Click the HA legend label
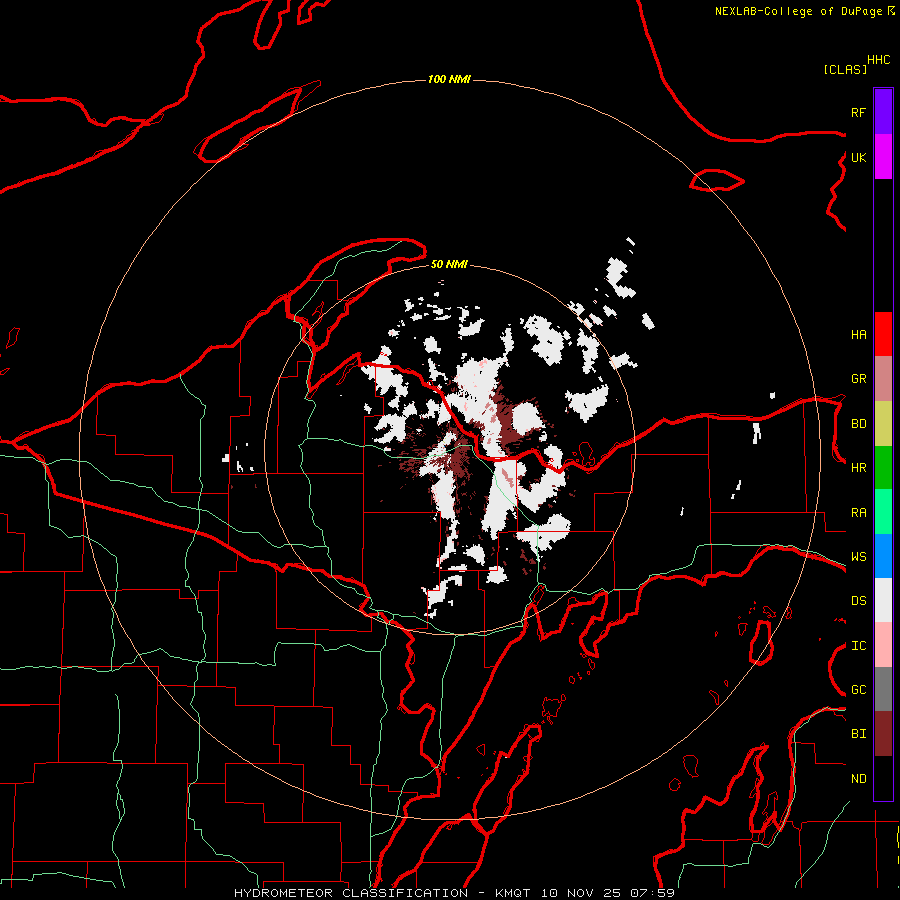 pyautogui.click(x=858, y=335)
